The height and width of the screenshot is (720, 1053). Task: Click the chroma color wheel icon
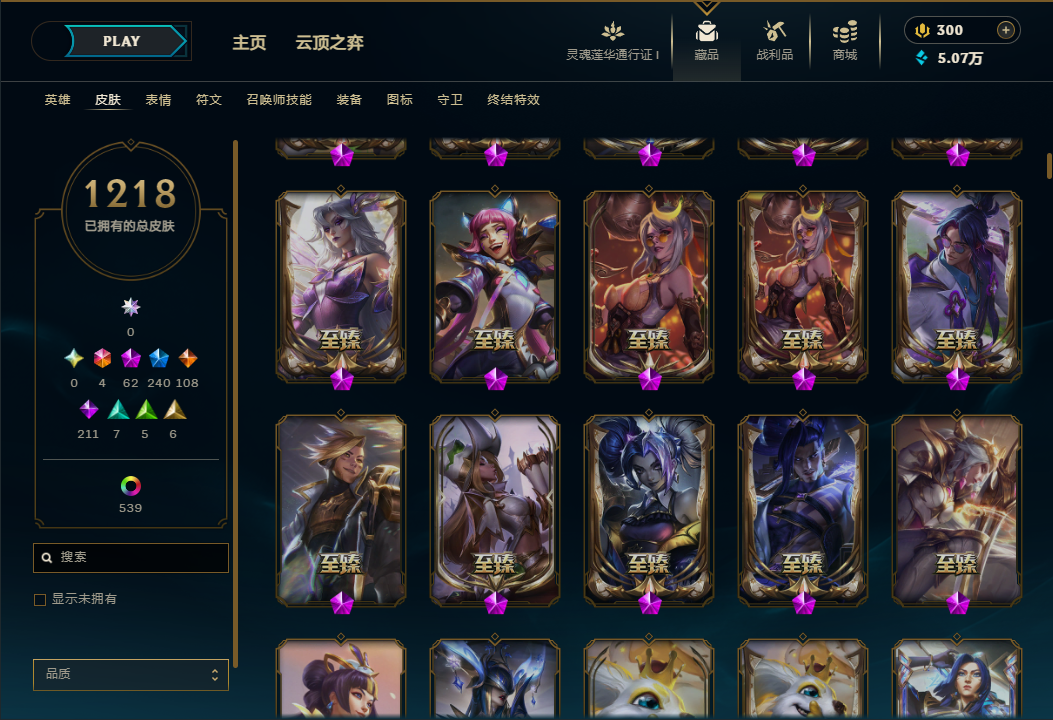pyautogui.click(x=130, y=486)
